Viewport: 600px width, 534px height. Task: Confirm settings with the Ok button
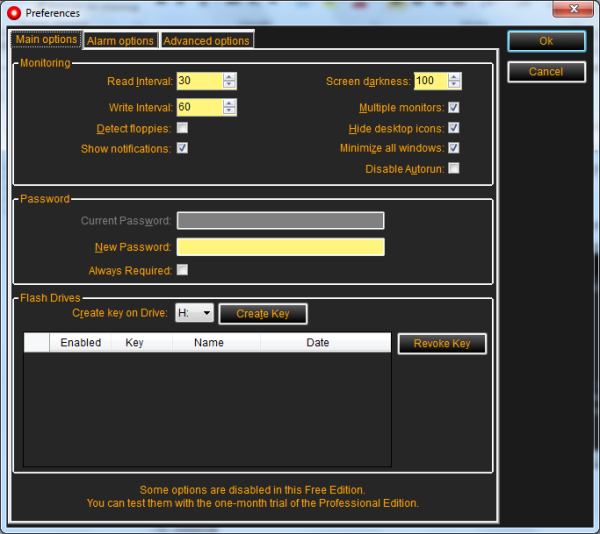(x=546, y=41)
